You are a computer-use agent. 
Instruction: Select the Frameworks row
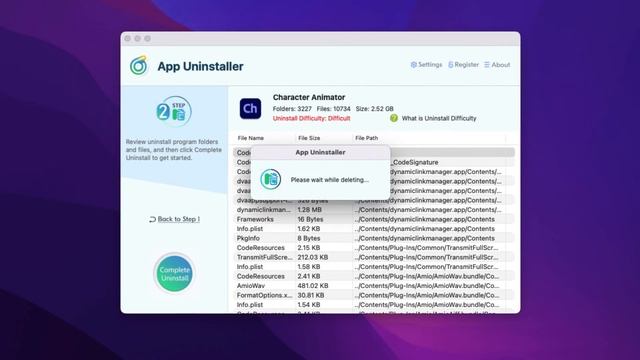(373, 219)
